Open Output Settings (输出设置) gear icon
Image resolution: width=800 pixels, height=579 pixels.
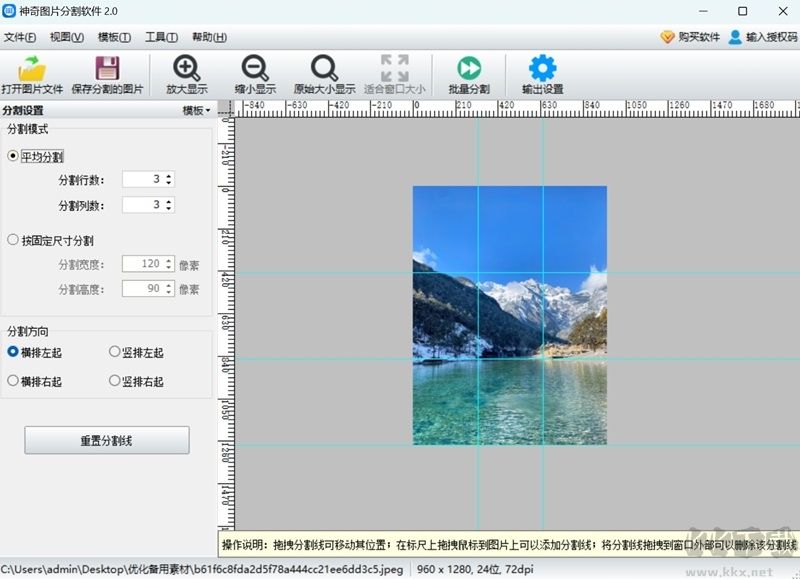[542, 68]
